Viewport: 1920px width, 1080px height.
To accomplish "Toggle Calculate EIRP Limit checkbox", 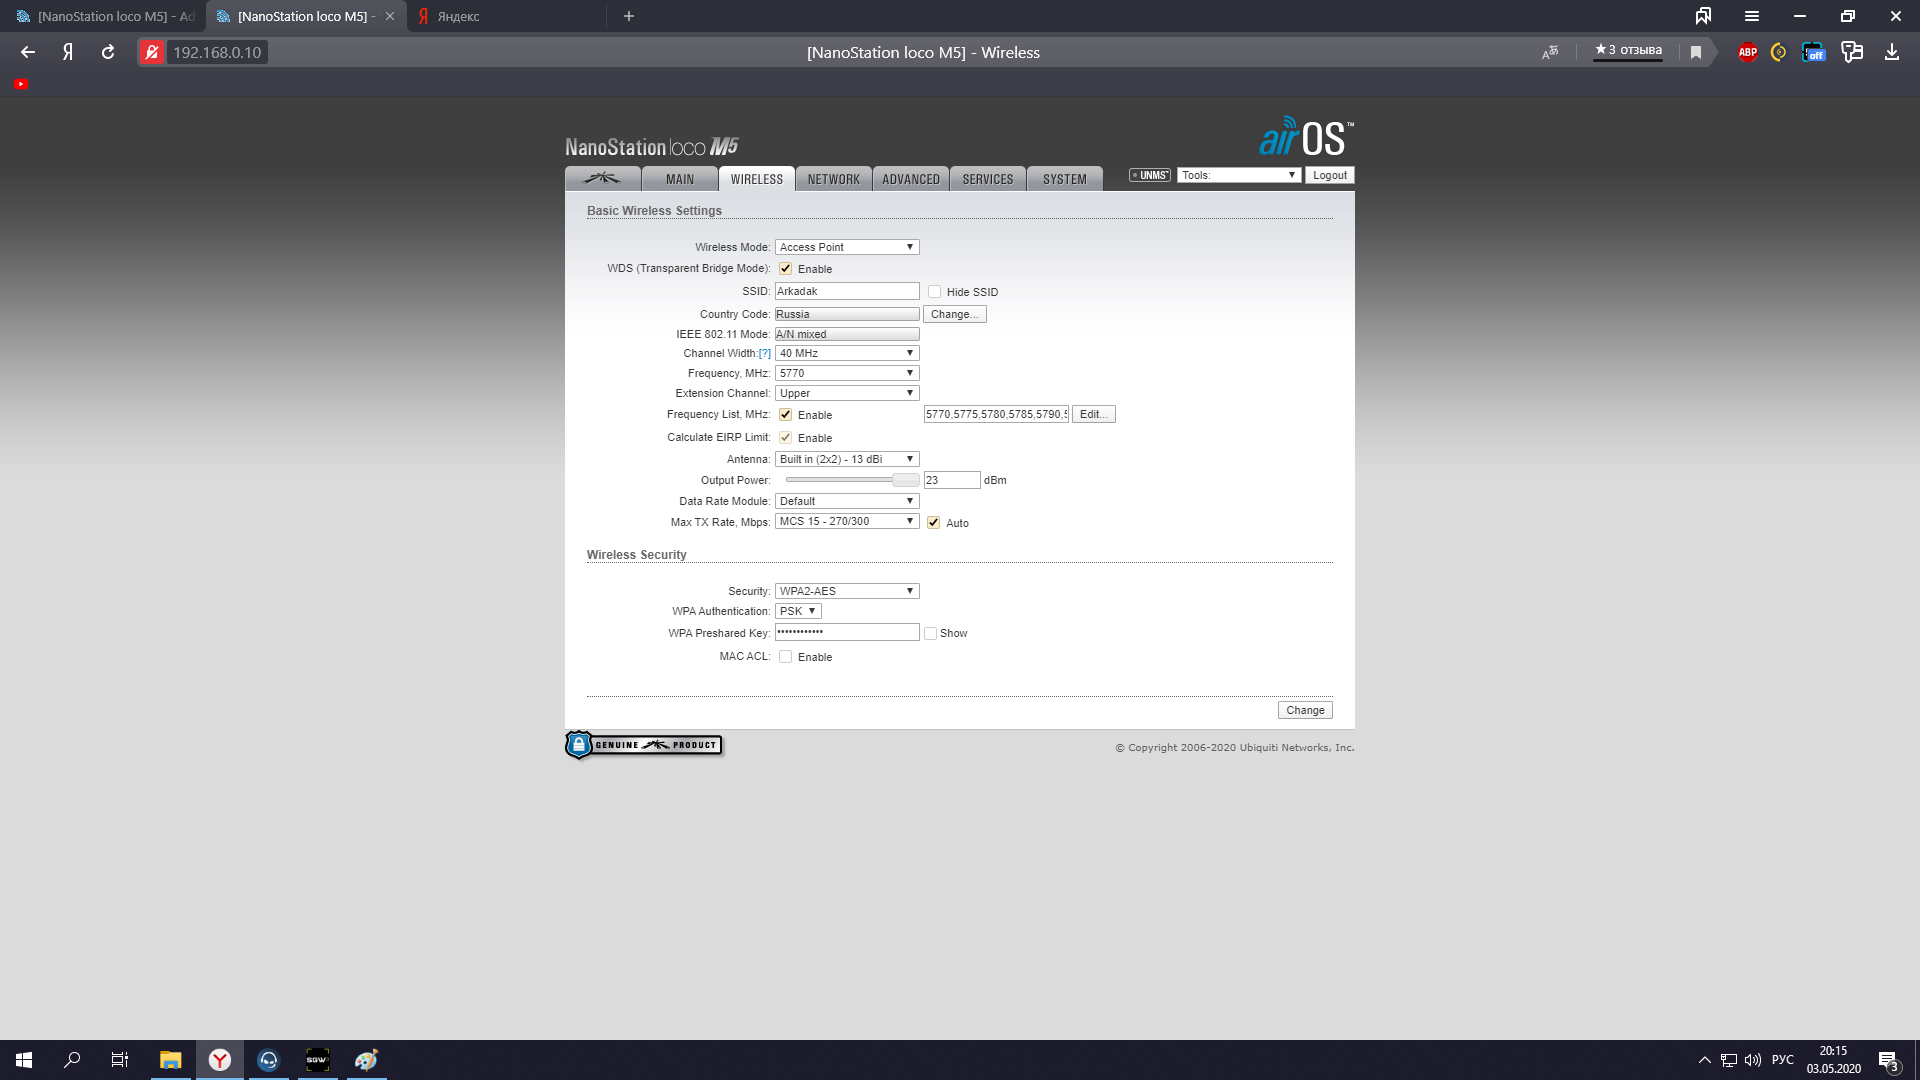I will point(786,438).
